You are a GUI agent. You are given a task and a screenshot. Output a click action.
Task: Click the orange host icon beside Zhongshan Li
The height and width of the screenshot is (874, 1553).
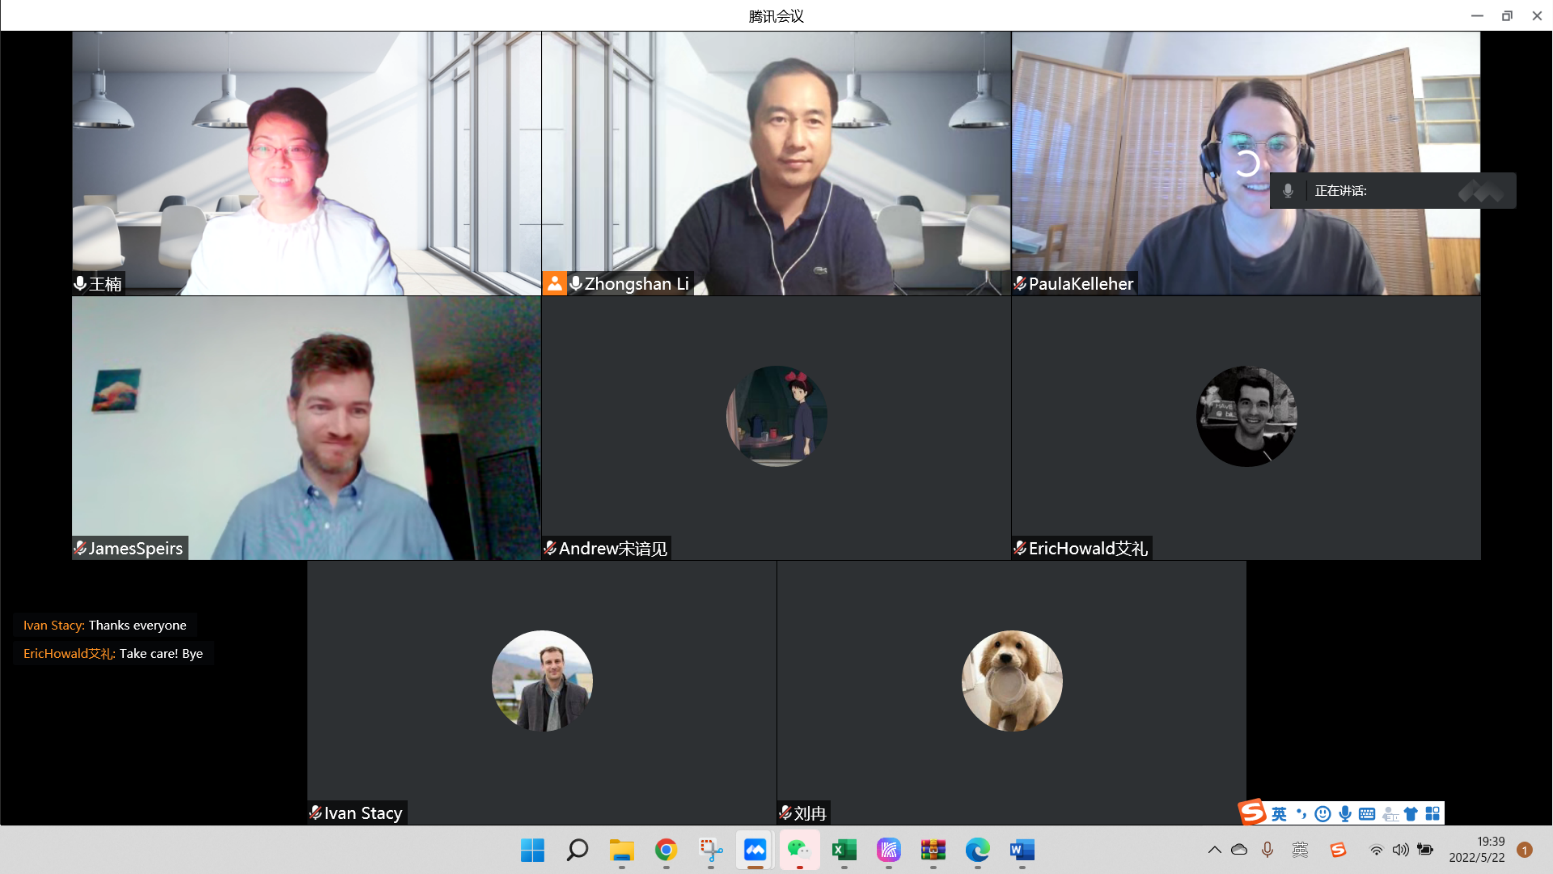click(554, 284)
